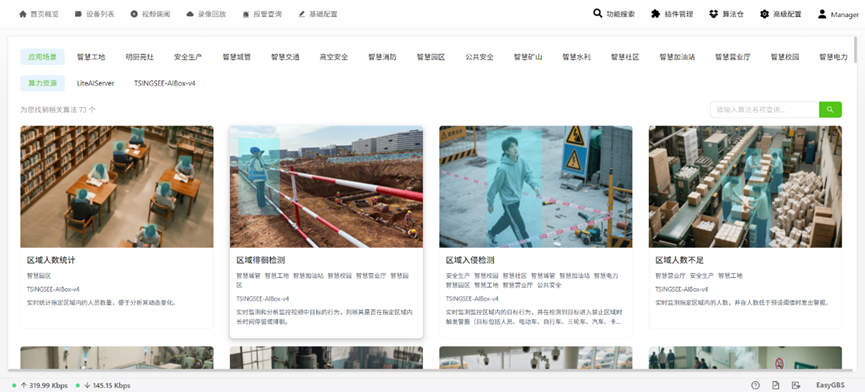Open 首页概览 home in top navigation
Viewport: 865px width, 392px height.
tap(39, 14)
